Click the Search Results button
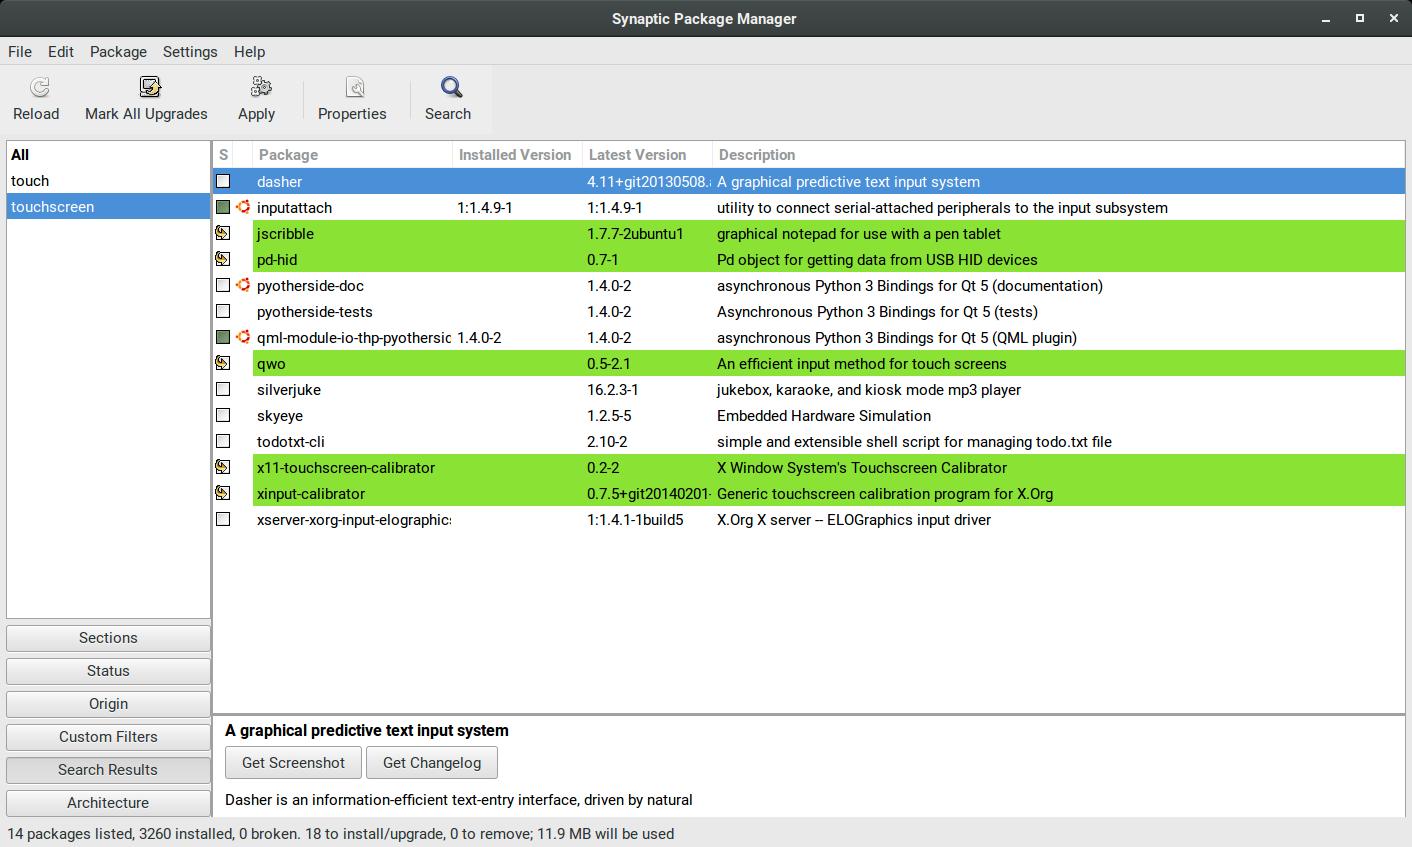The image size is (1412, 847). [x=108, y=770]
